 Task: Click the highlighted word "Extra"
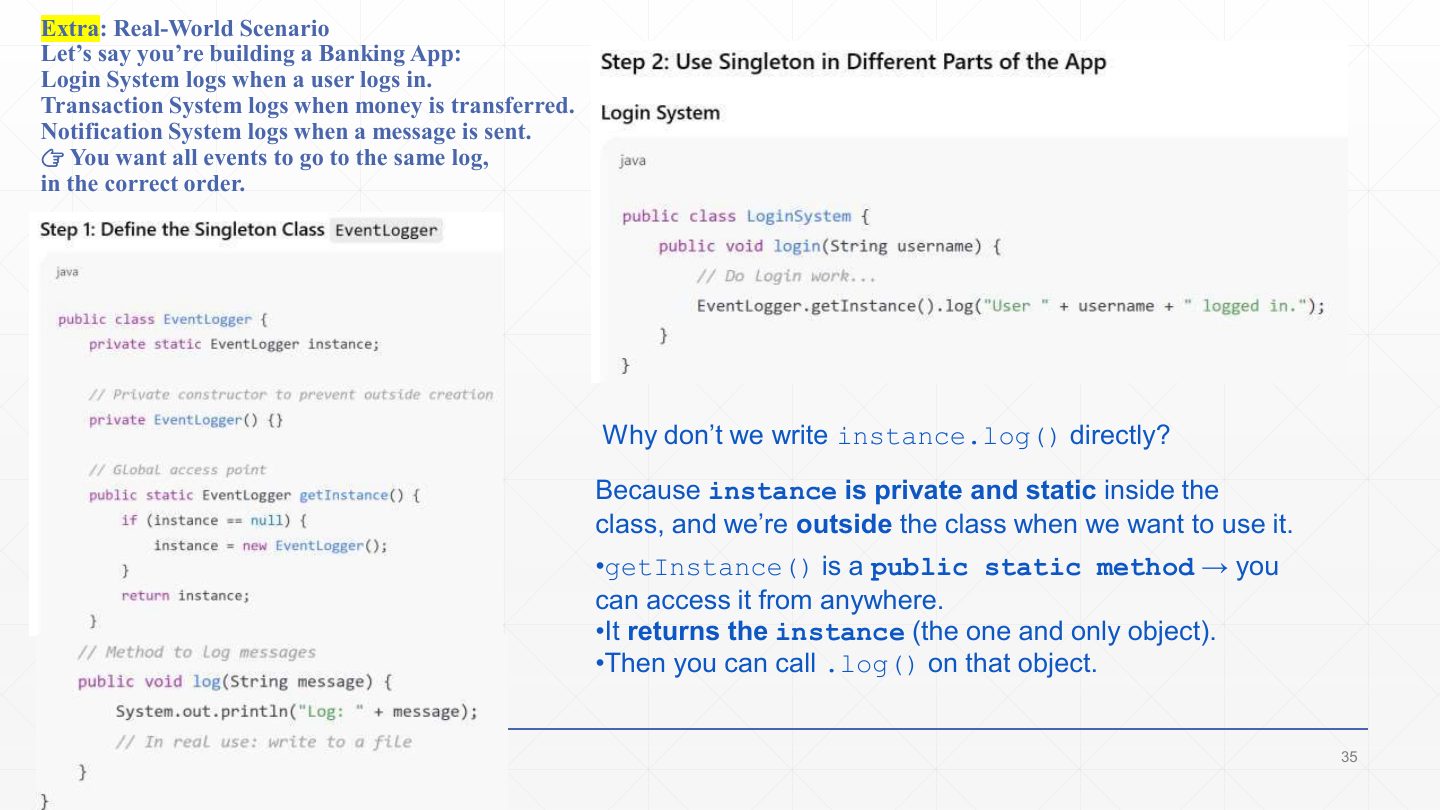tap(71, 28)
